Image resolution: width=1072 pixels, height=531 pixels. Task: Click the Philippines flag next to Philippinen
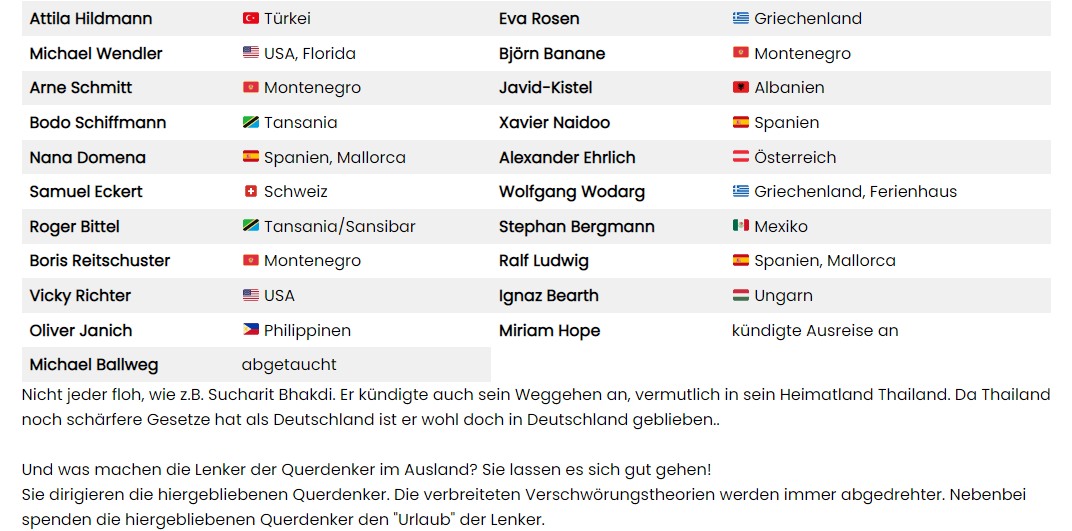251,331
